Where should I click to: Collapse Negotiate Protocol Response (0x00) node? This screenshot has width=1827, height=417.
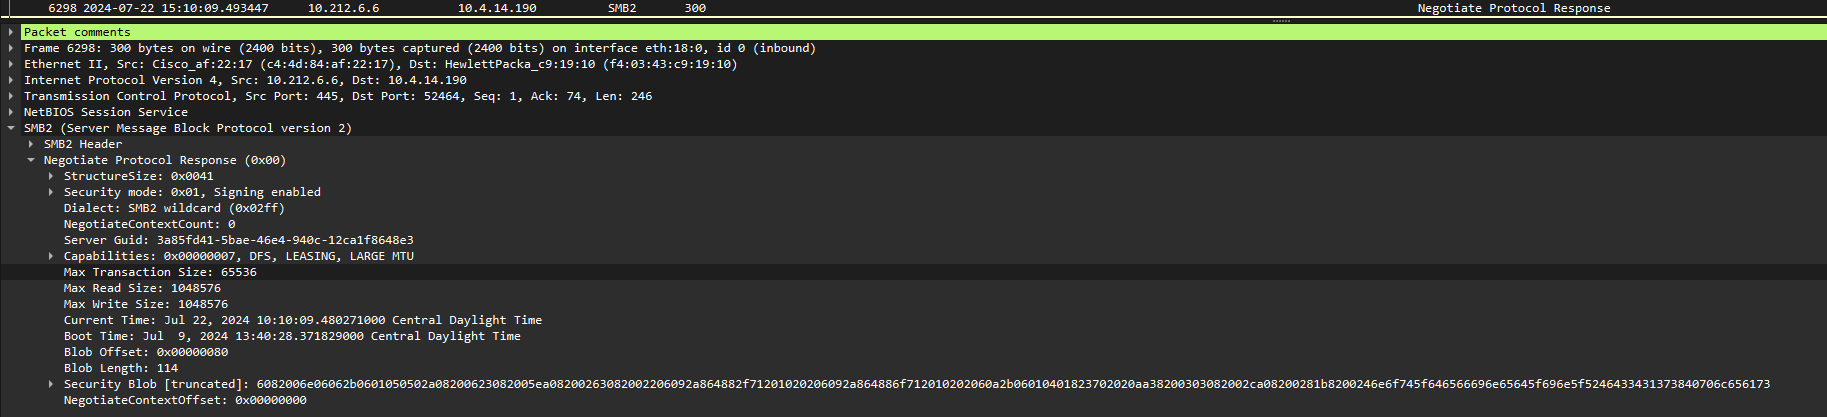point(31,160)
